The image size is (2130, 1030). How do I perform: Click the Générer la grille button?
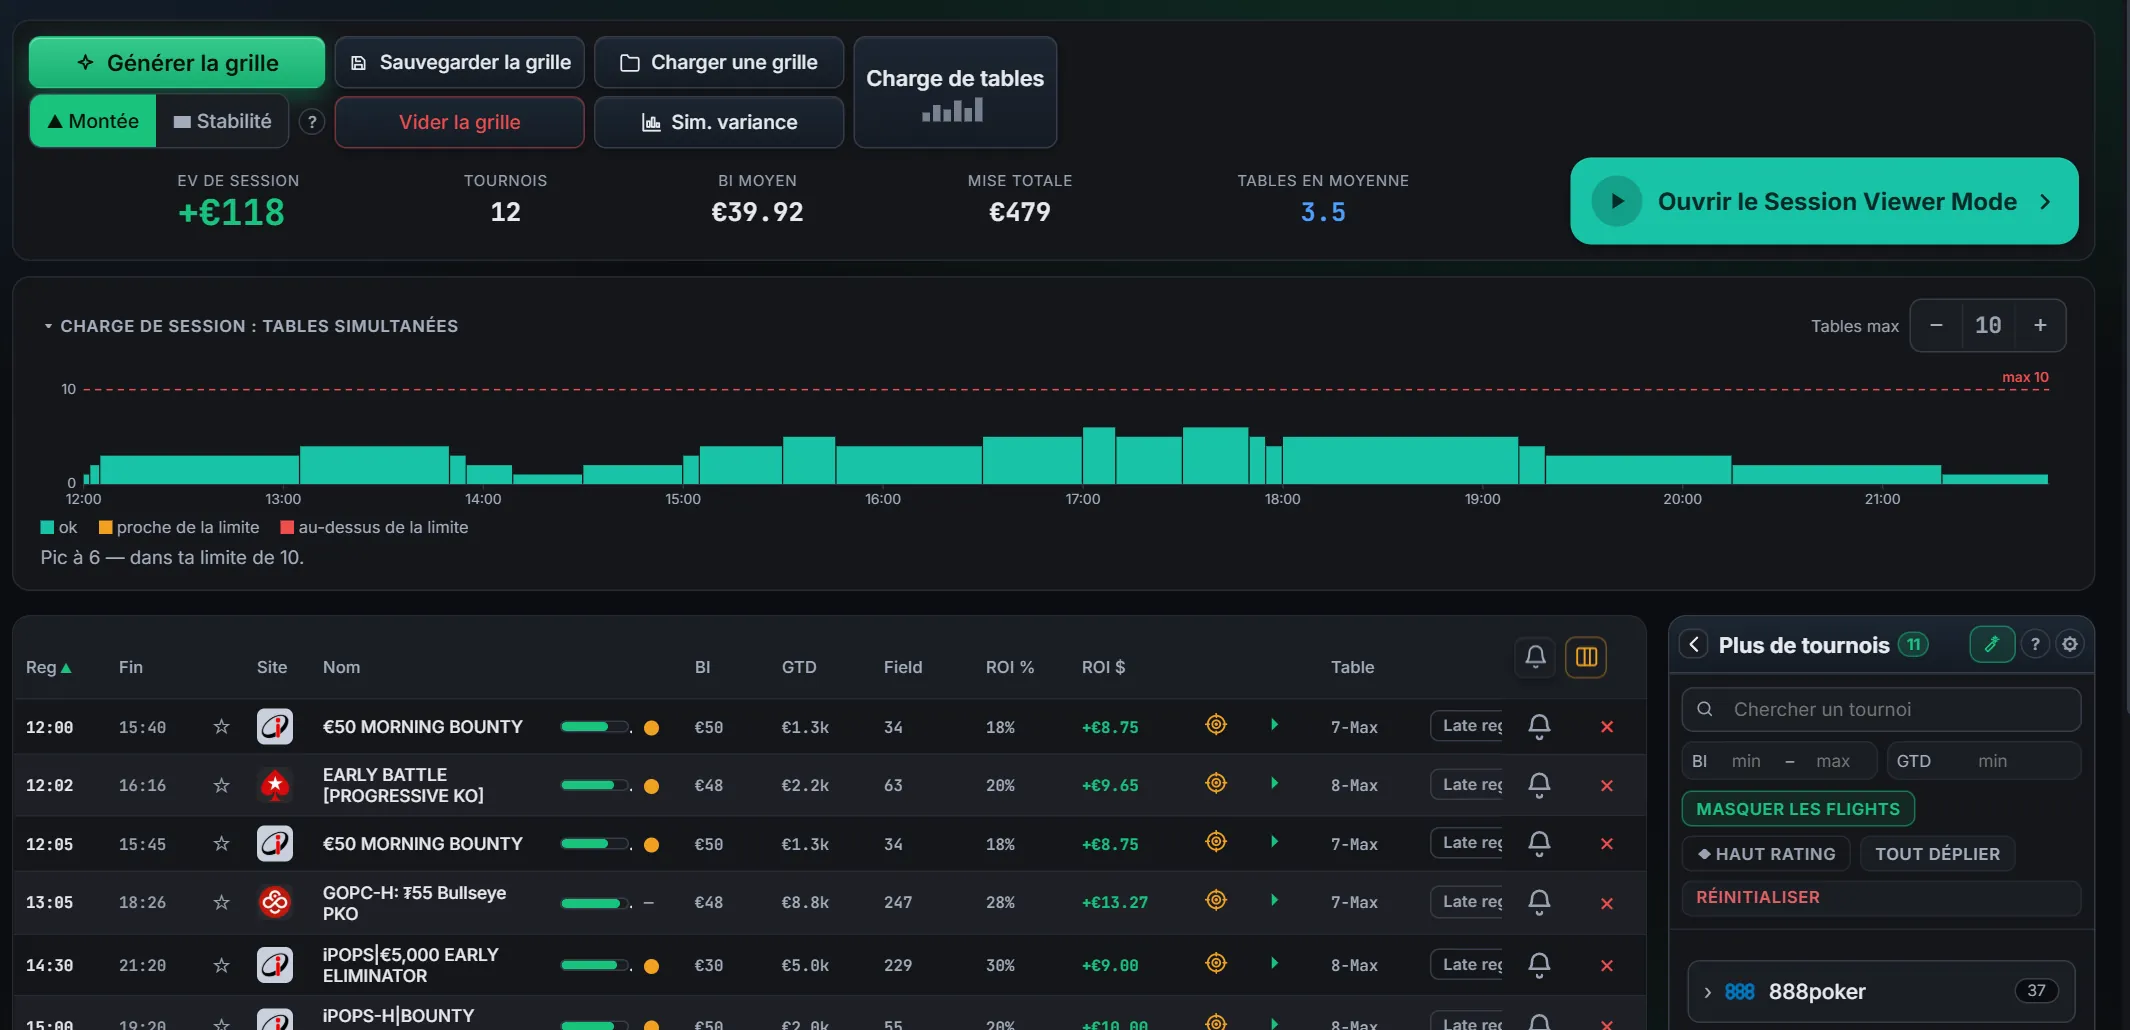point(177,63)
